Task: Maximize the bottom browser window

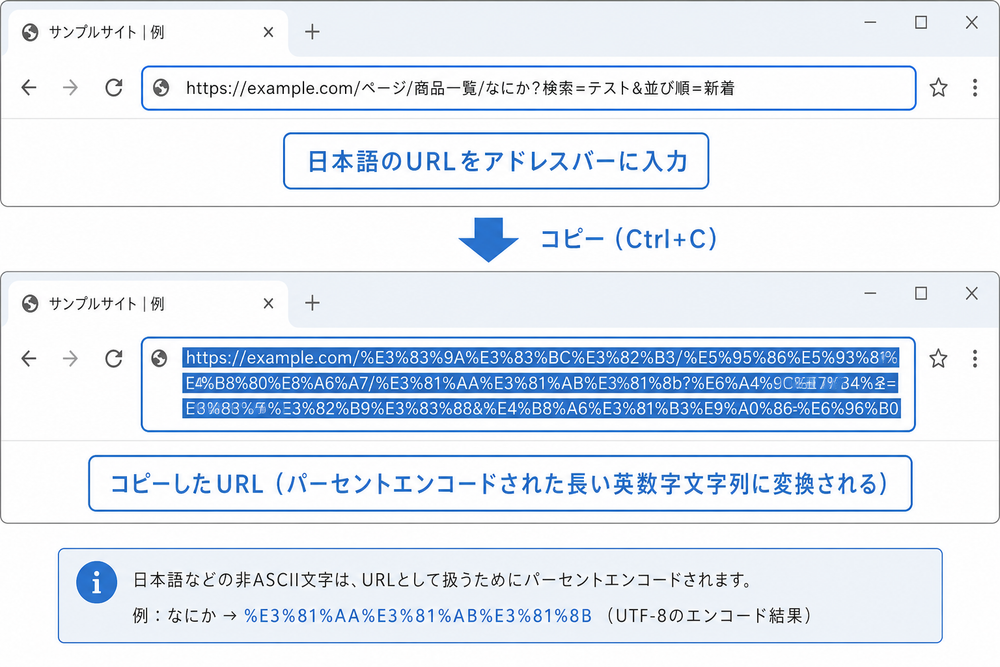Action: 921,293
